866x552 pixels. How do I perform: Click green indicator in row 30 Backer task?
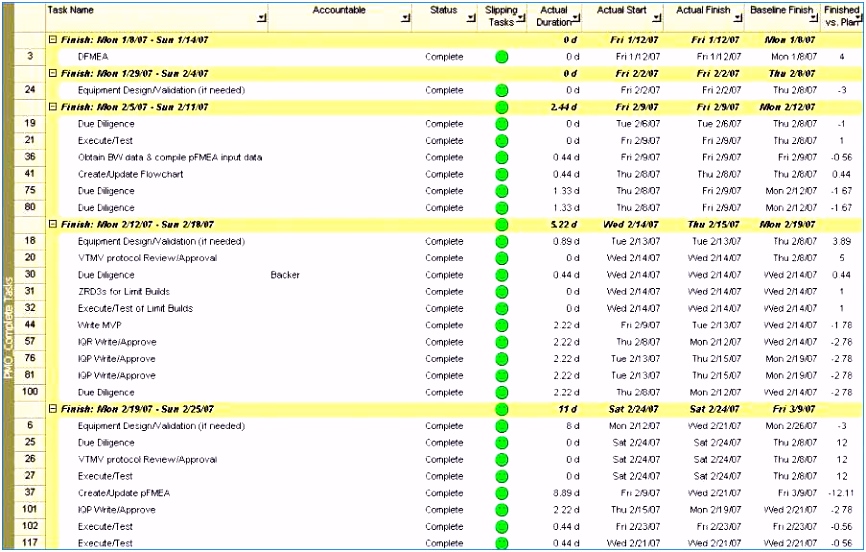coord(501,275)
